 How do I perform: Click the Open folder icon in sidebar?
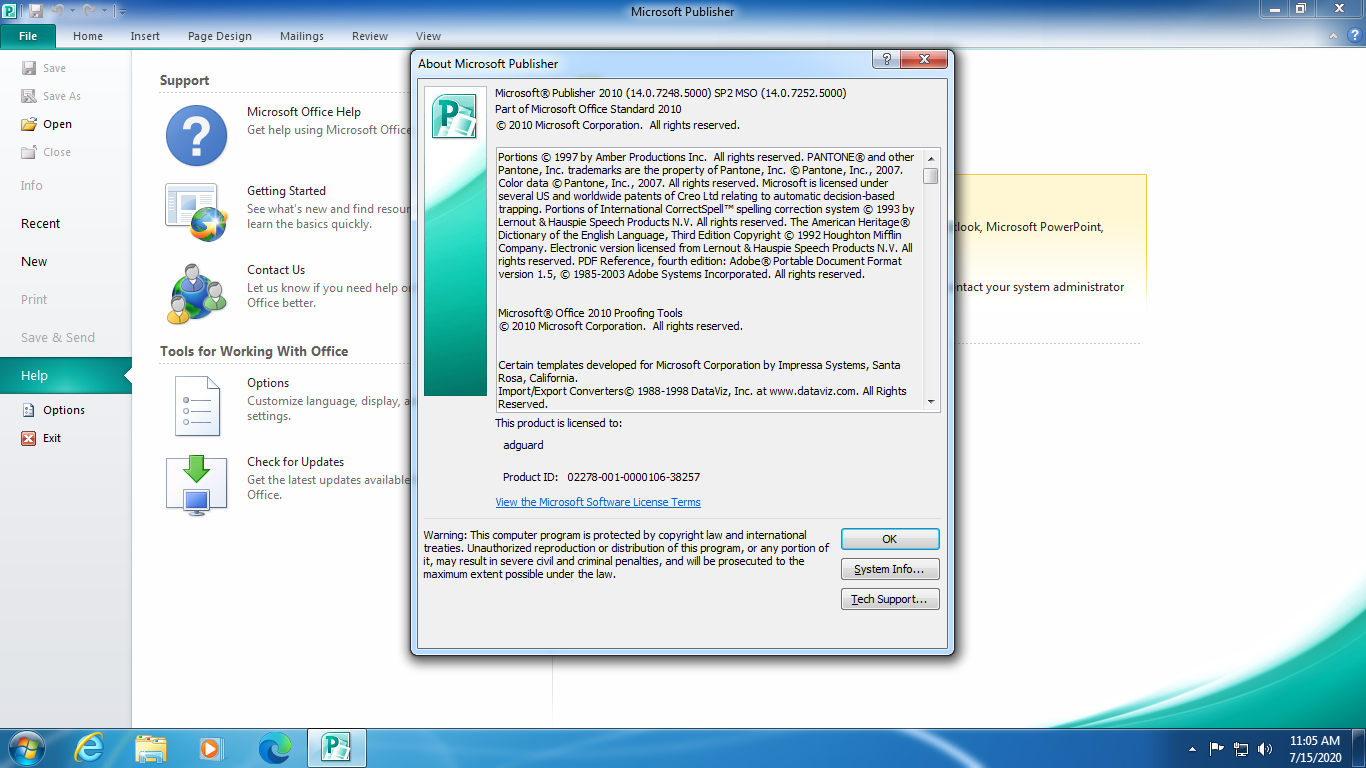pos(29,124)
